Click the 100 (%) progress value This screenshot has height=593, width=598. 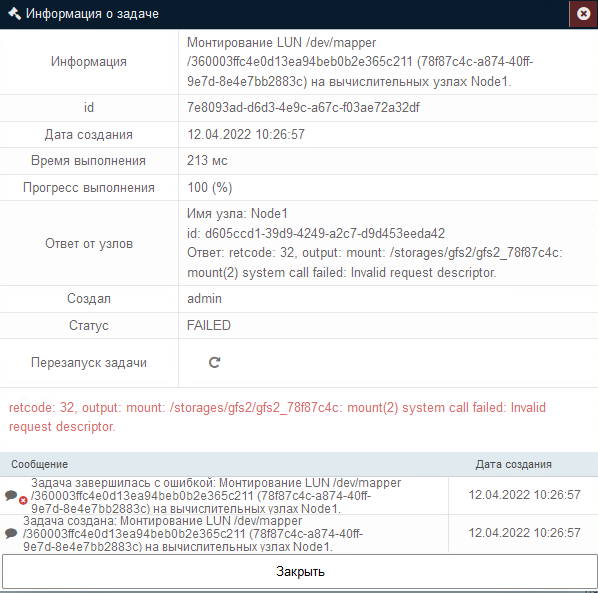pos(209,188)
